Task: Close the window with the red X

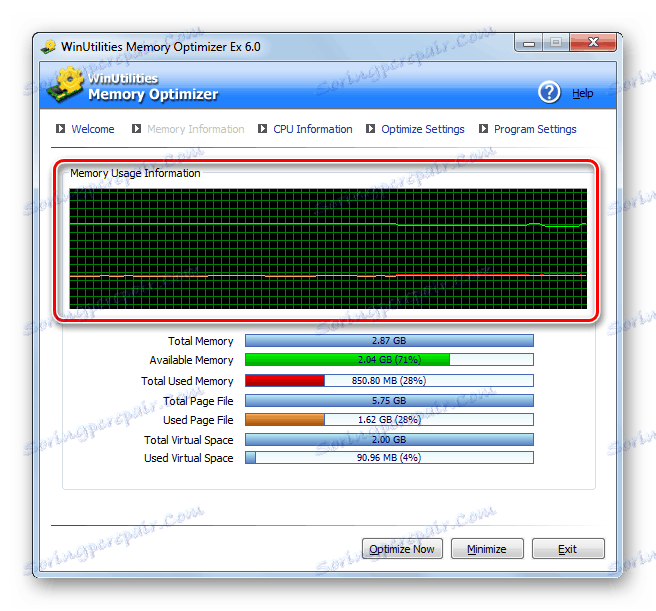Action: pyautogui.click(x=592, y=43)
